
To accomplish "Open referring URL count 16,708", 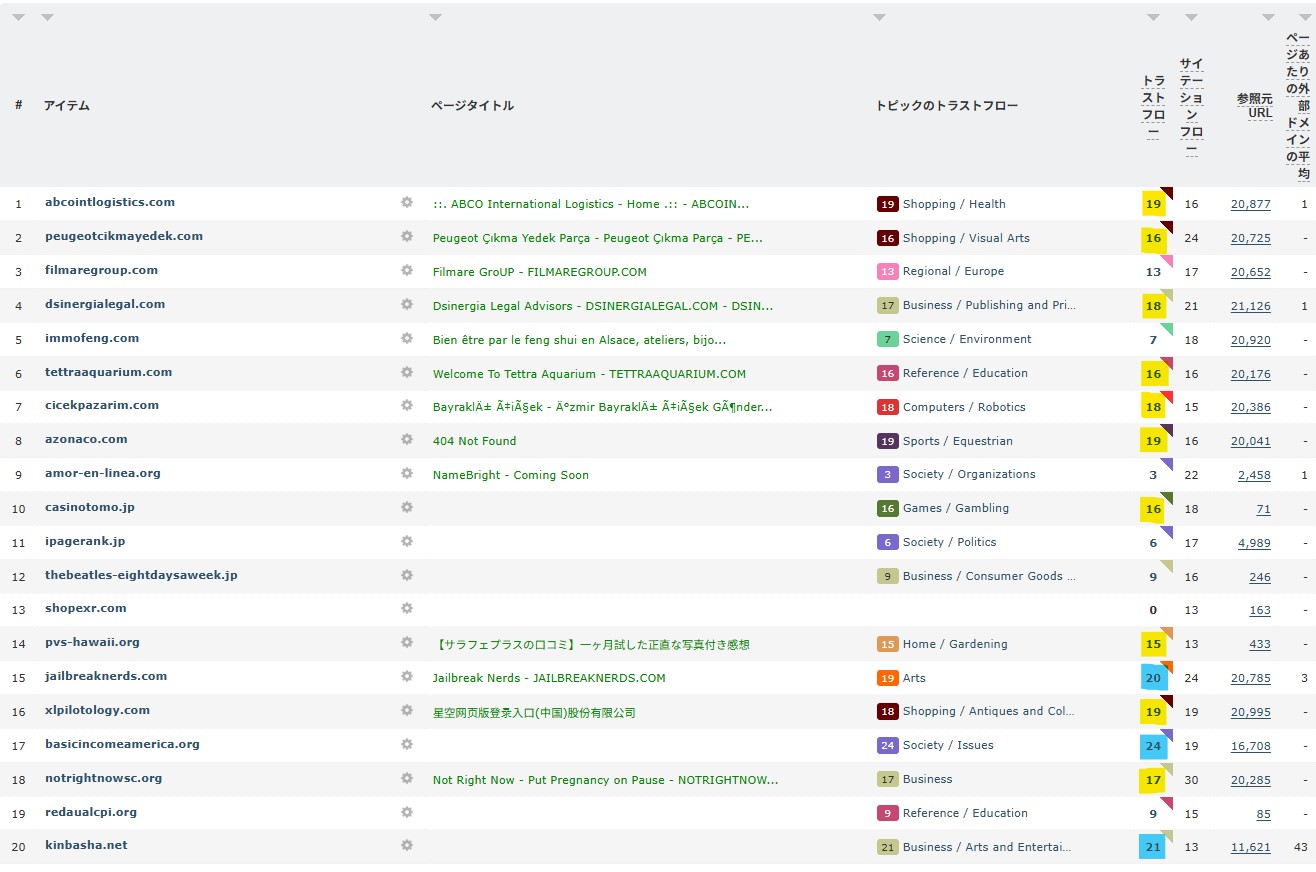I will (1251, 746).
